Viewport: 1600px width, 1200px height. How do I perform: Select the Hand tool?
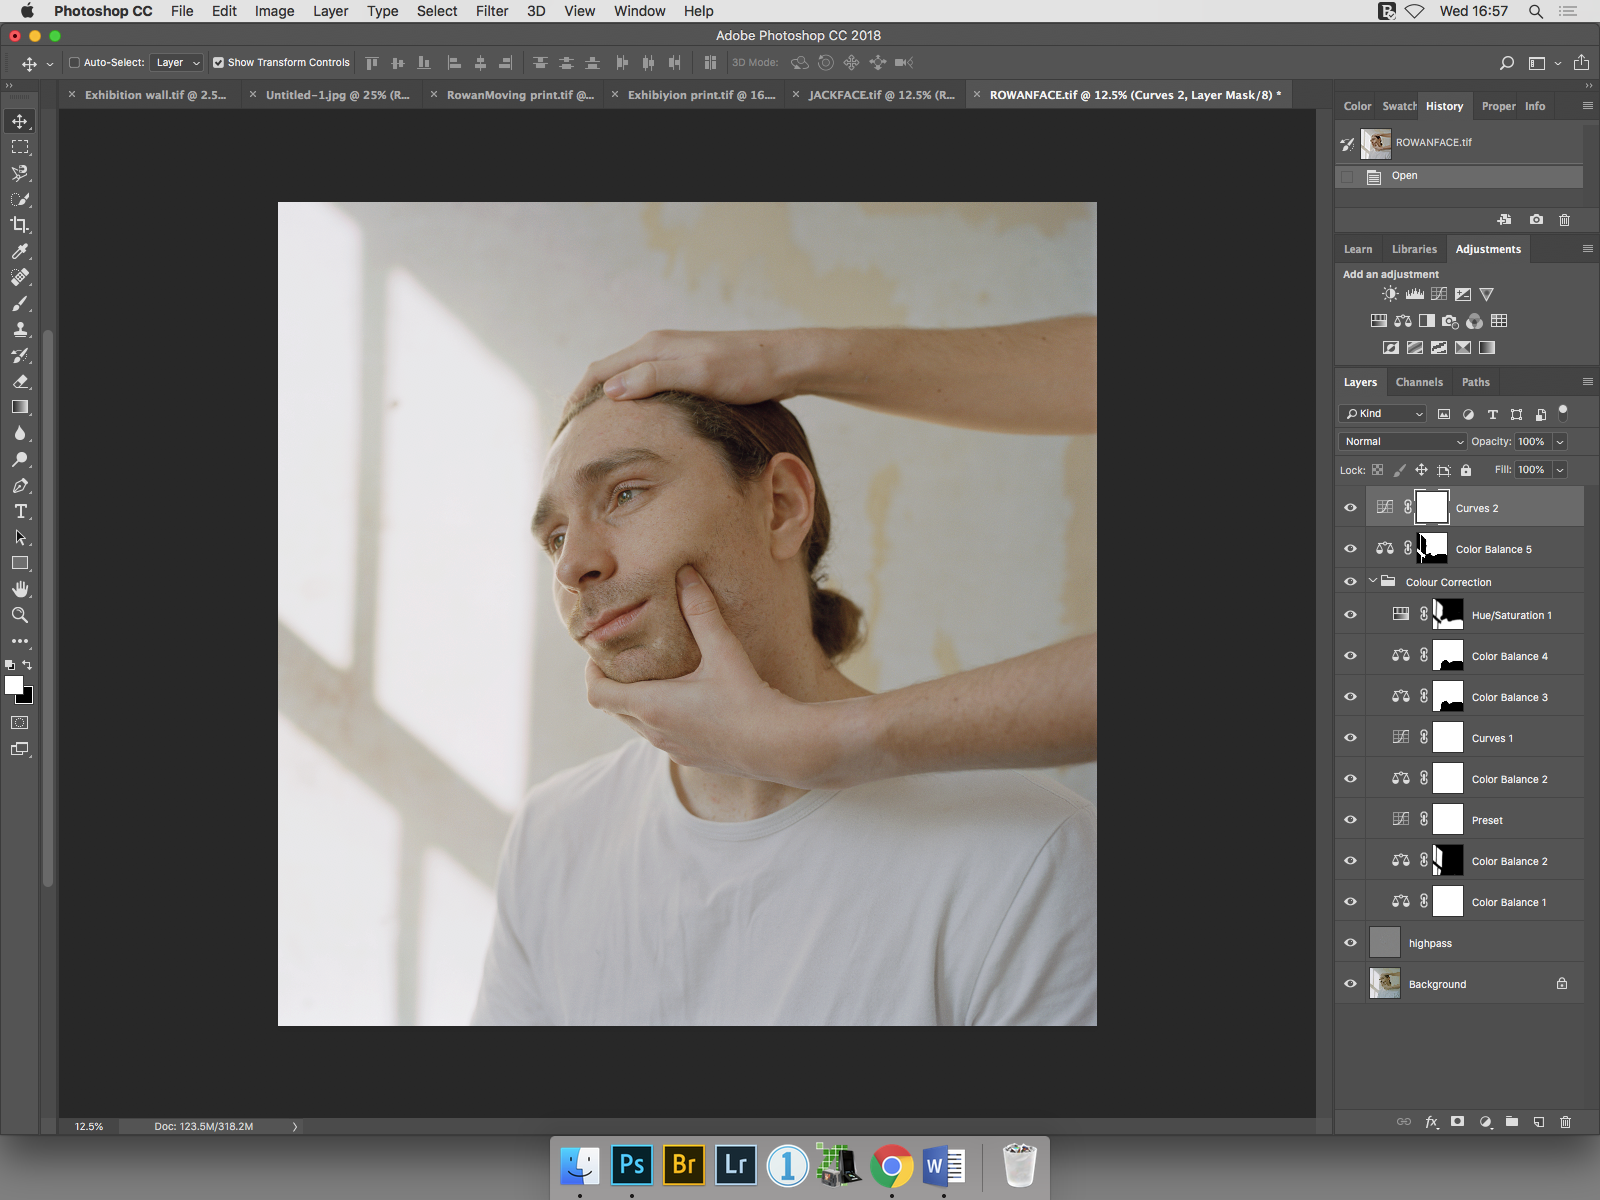pos(20,589)
